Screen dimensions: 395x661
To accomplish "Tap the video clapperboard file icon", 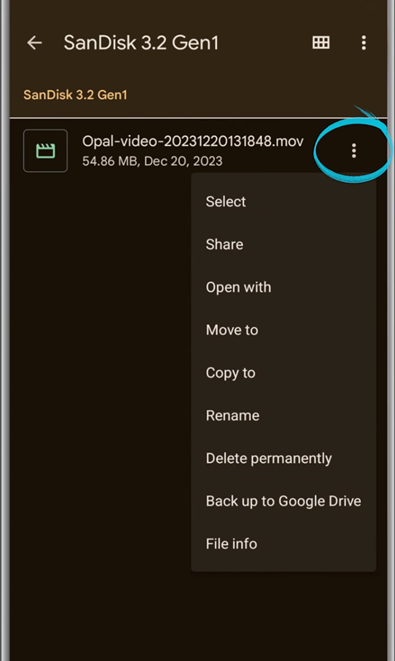I will point(46,150).
